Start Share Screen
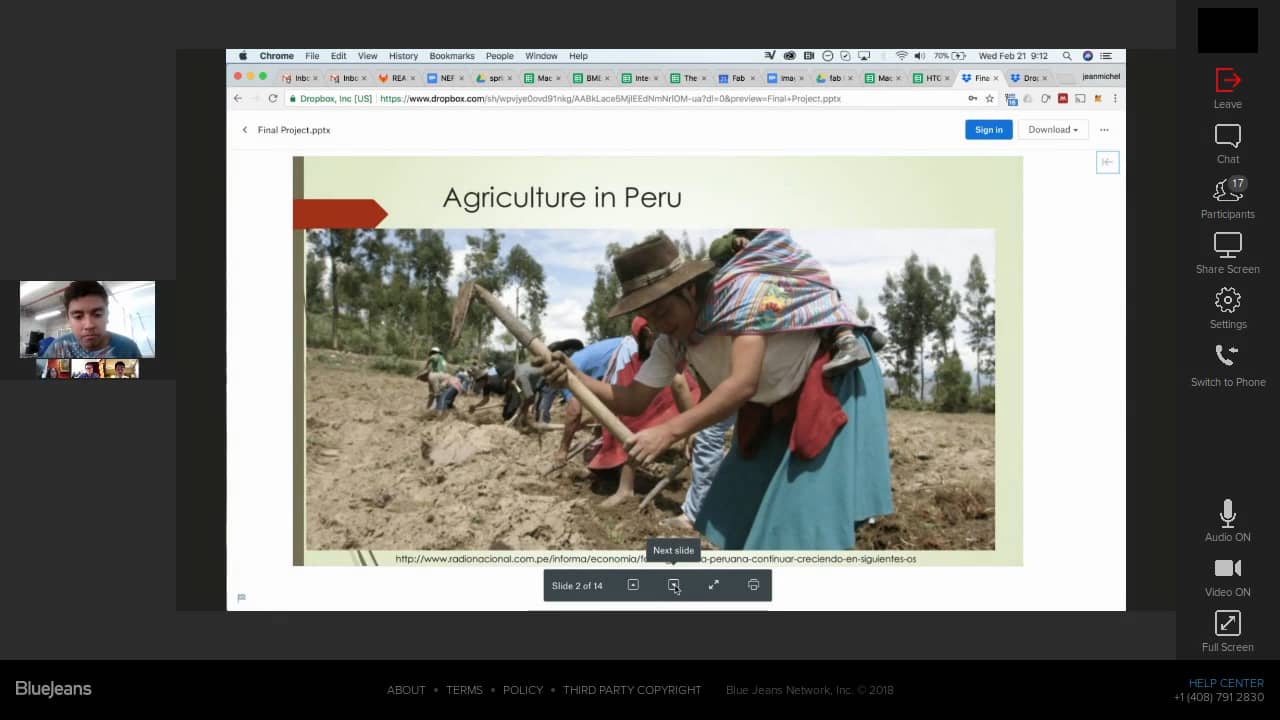The height and width of the screenshot is (720, 1280). tap(1227, 254)
